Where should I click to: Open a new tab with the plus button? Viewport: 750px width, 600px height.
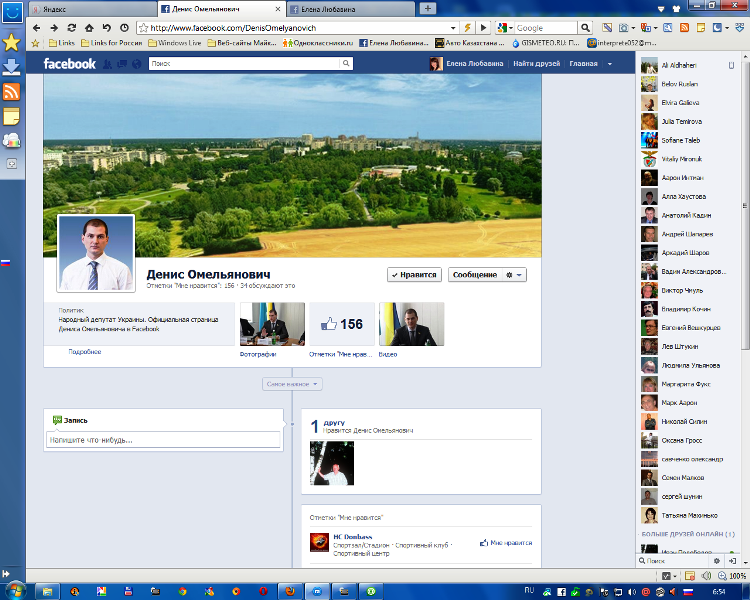pos(428,8)
